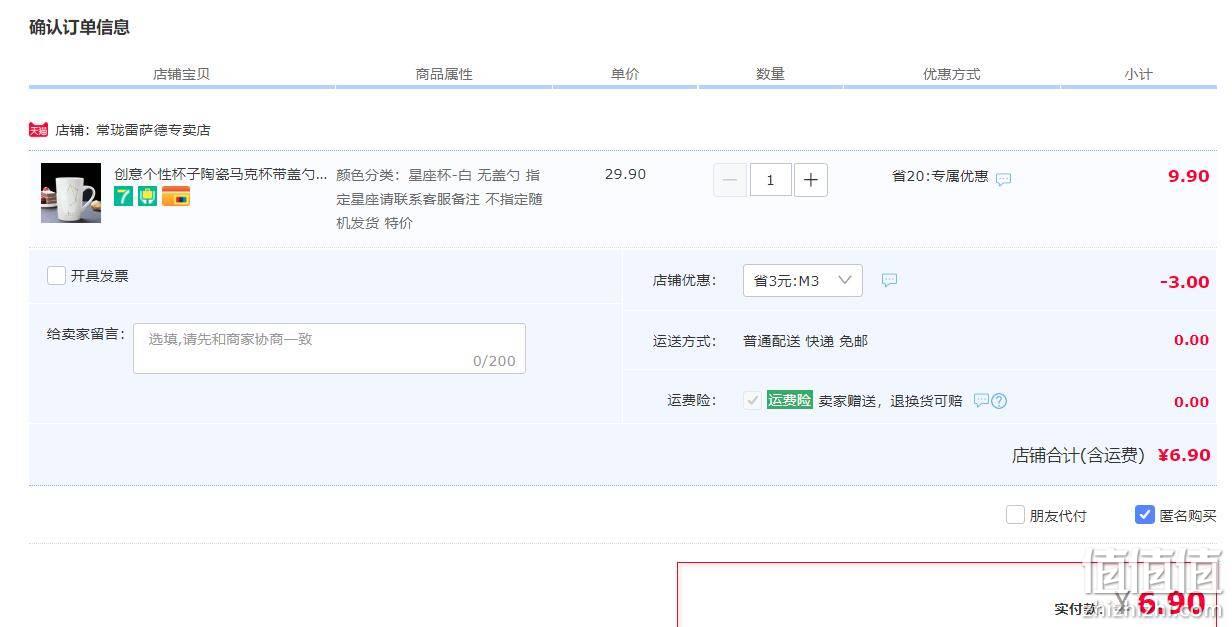This screenshot has height=627, width=1232.
Task: Open the green 7-day return badge
Action: click(123, 196)
